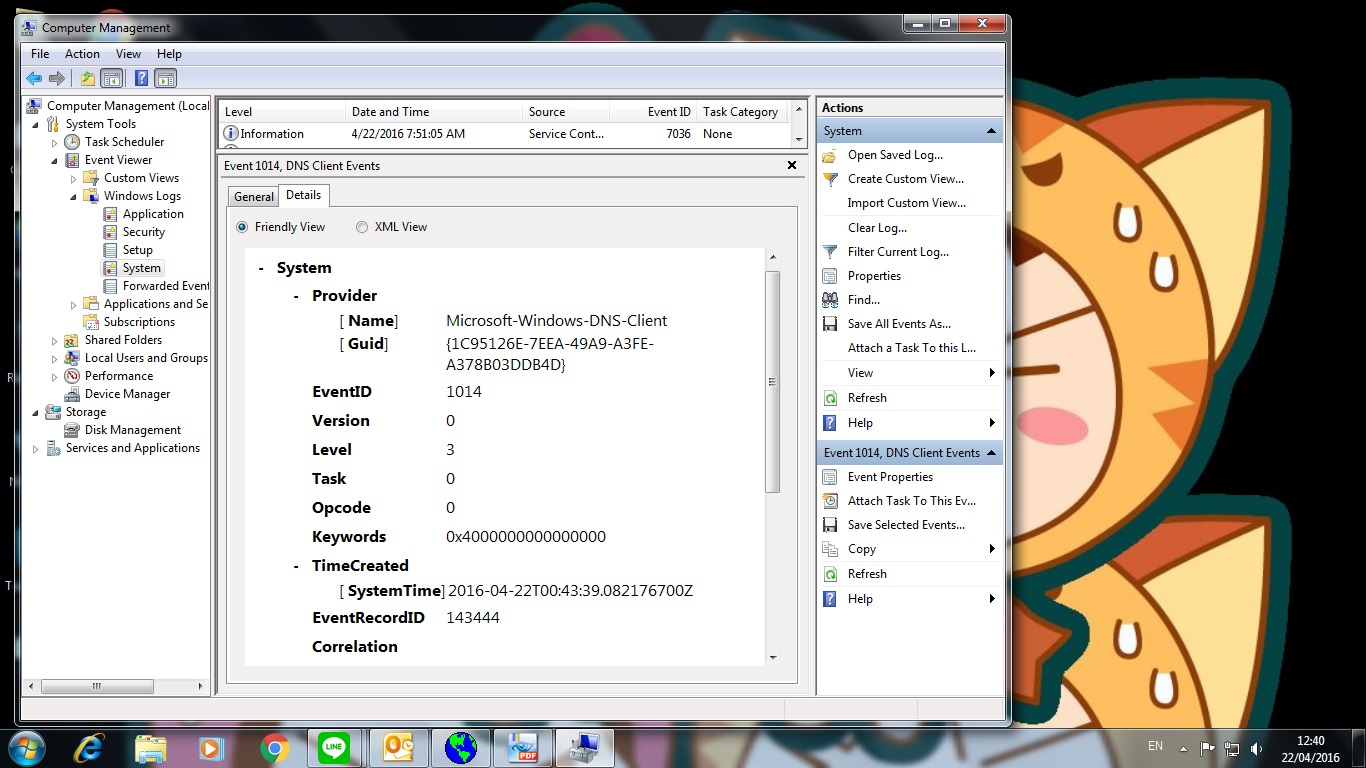Click the Find binoculars icon in Actions

pos(830,300)
